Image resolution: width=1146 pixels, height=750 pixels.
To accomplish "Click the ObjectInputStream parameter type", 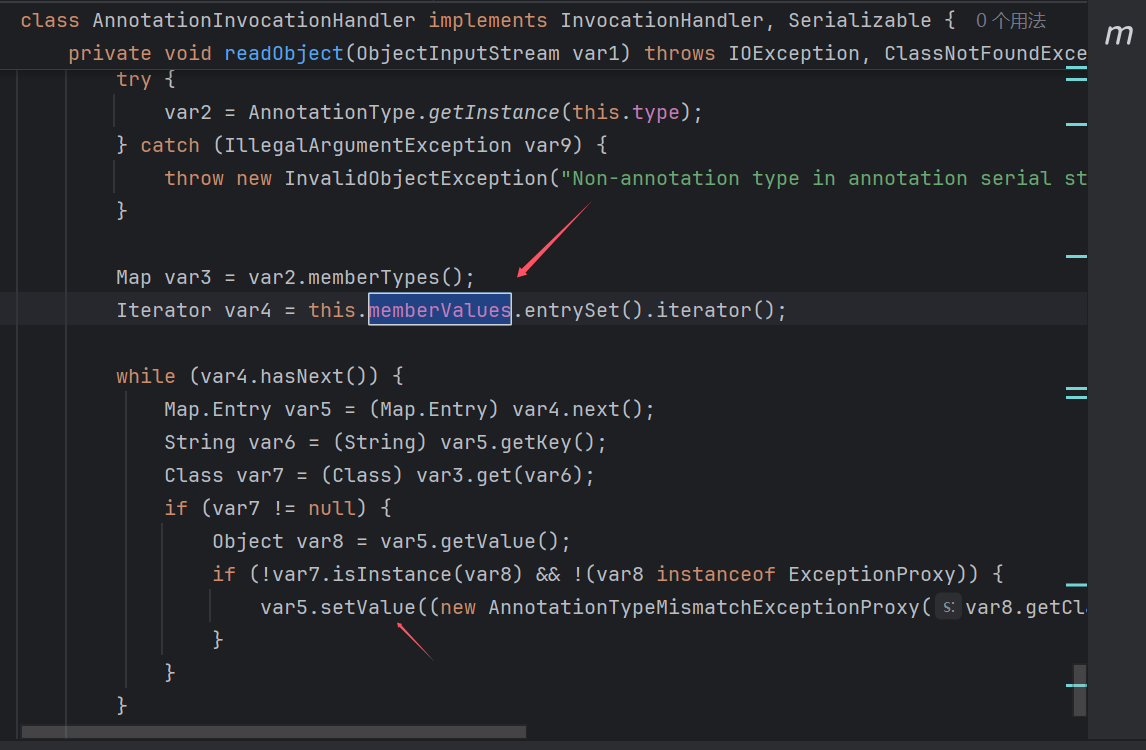I will tap(458, 53).
